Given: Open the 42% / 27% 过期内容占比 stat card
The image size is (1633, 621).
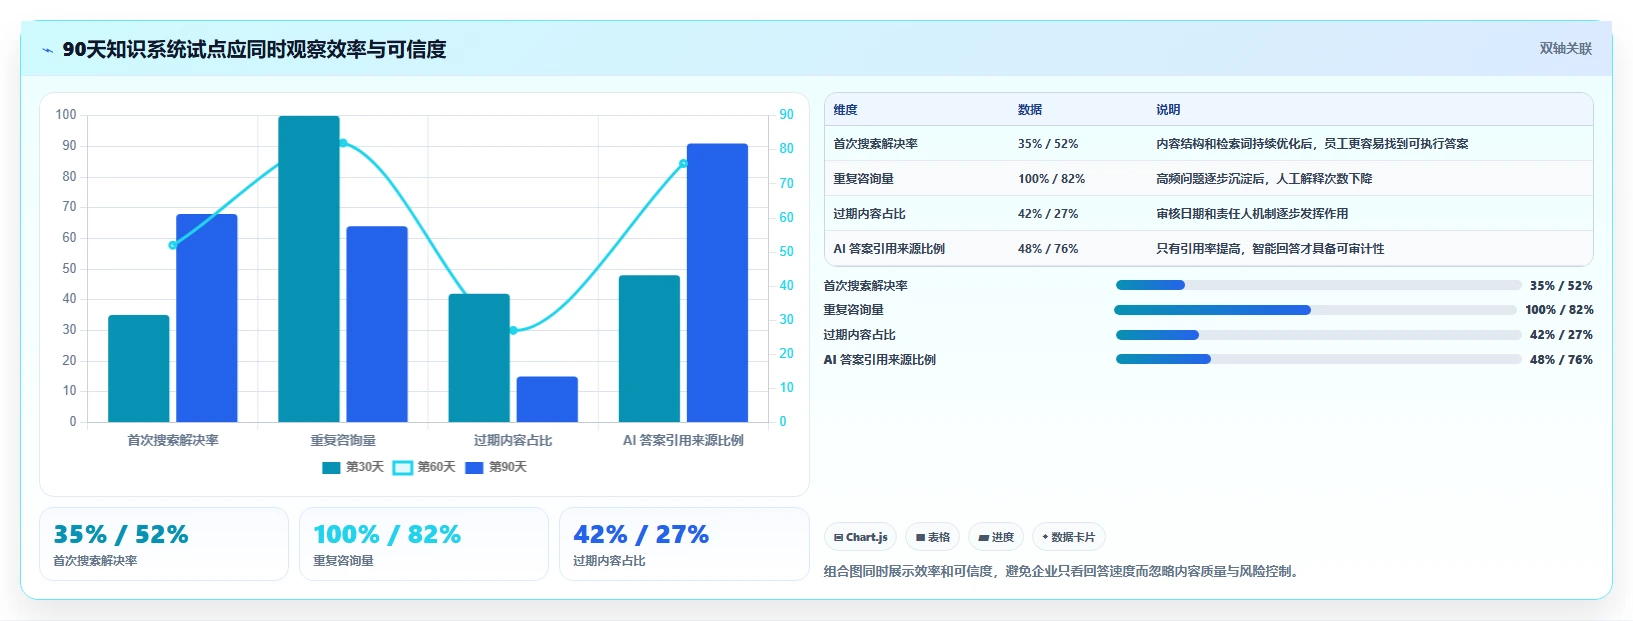Looking at the screenshot, I should pyautogui.click(x=684, y=544).
